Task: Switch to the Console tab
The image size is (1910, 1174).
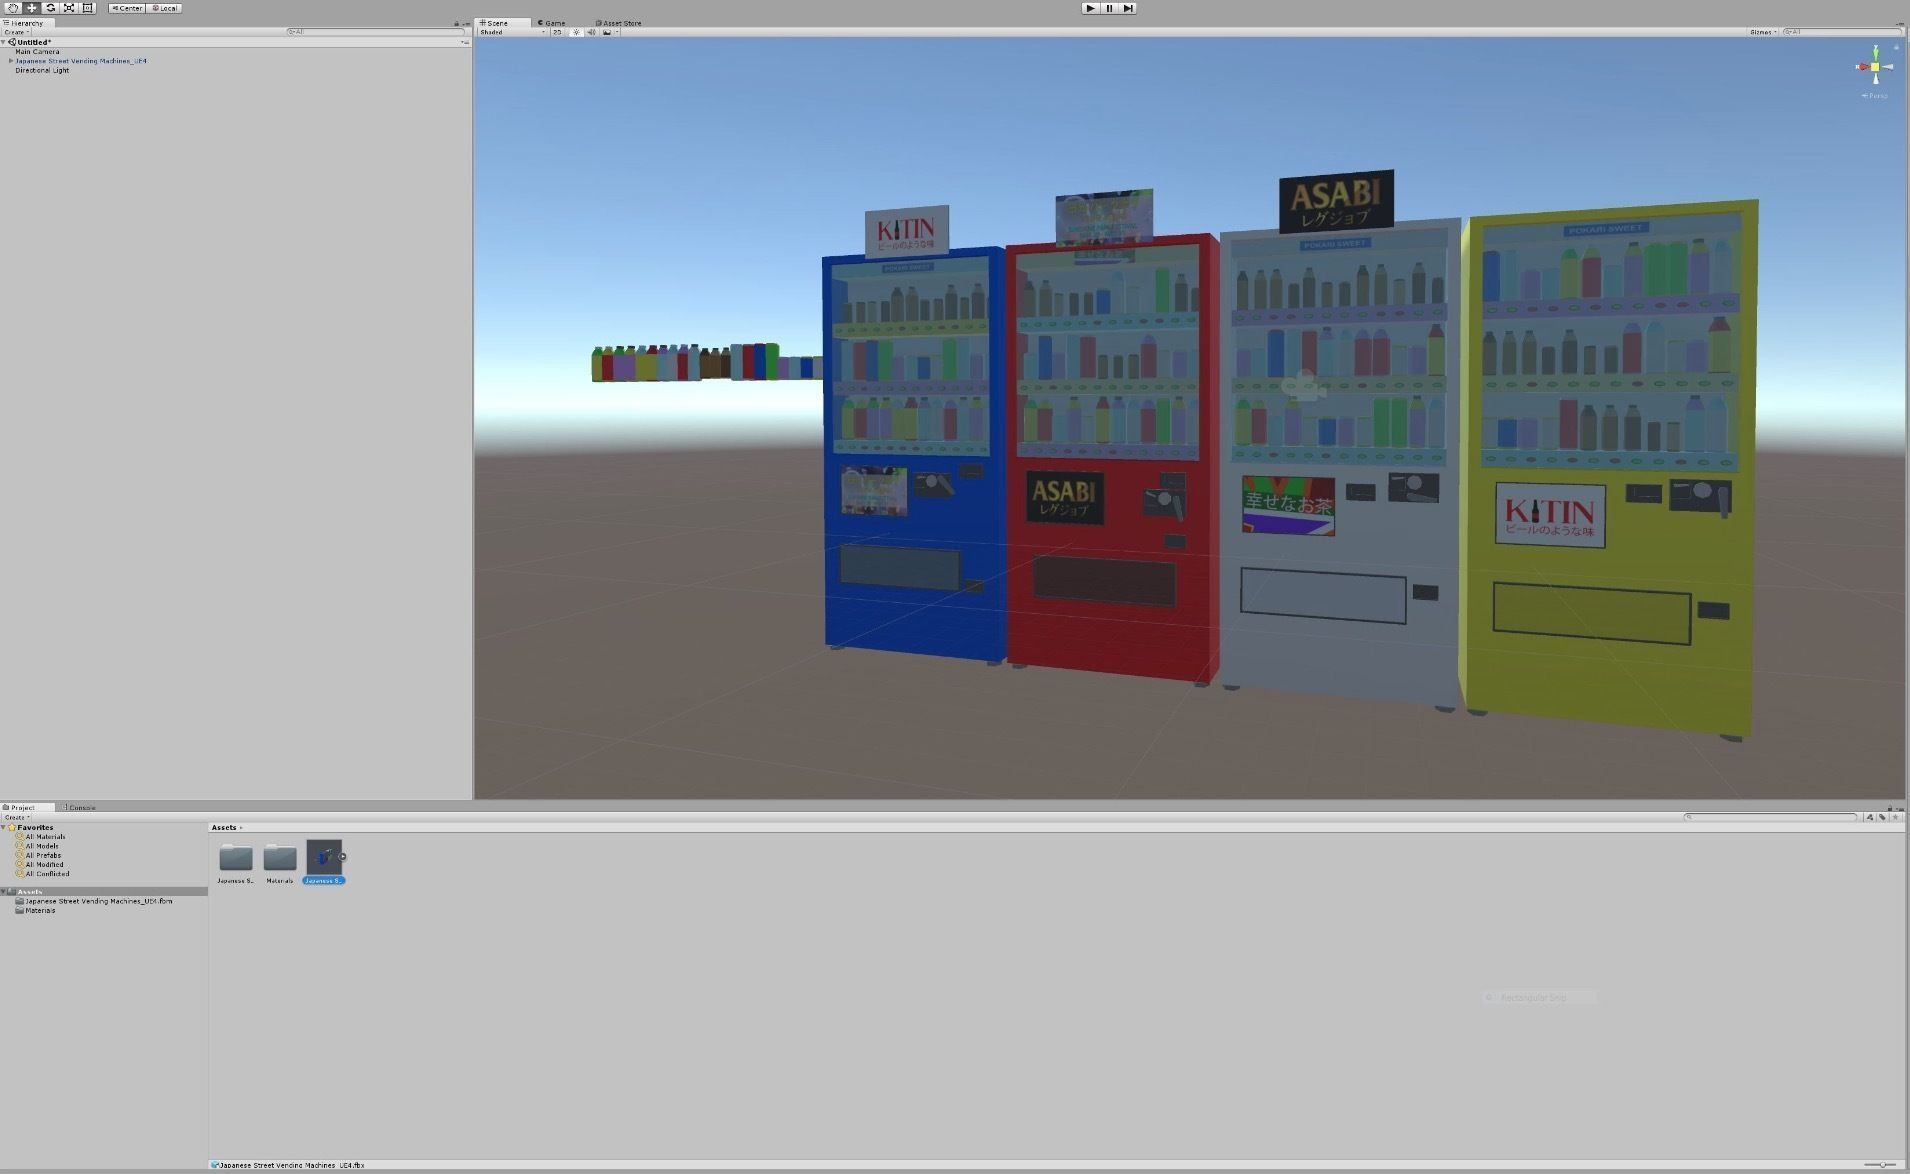Action: pyautogui.click(x=80, y=807)
